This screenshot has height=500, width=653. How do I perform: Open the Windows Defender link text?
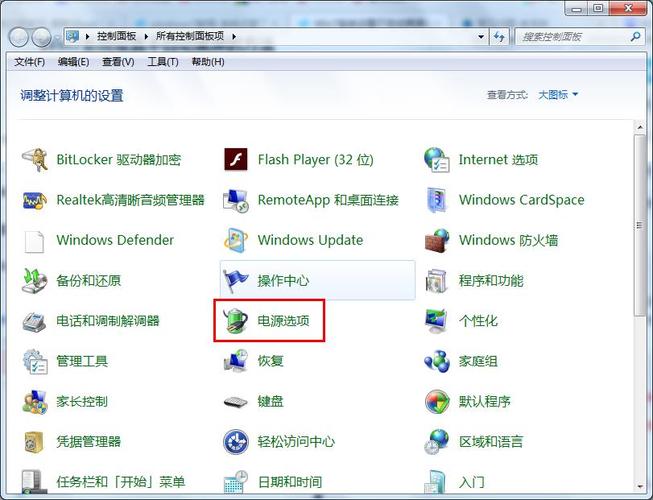[x=115, y=240]
